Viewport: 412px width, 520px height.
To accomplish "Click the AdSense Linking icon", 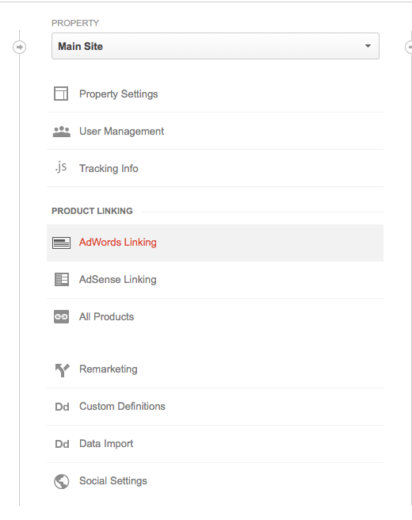I will coord(62,279).
